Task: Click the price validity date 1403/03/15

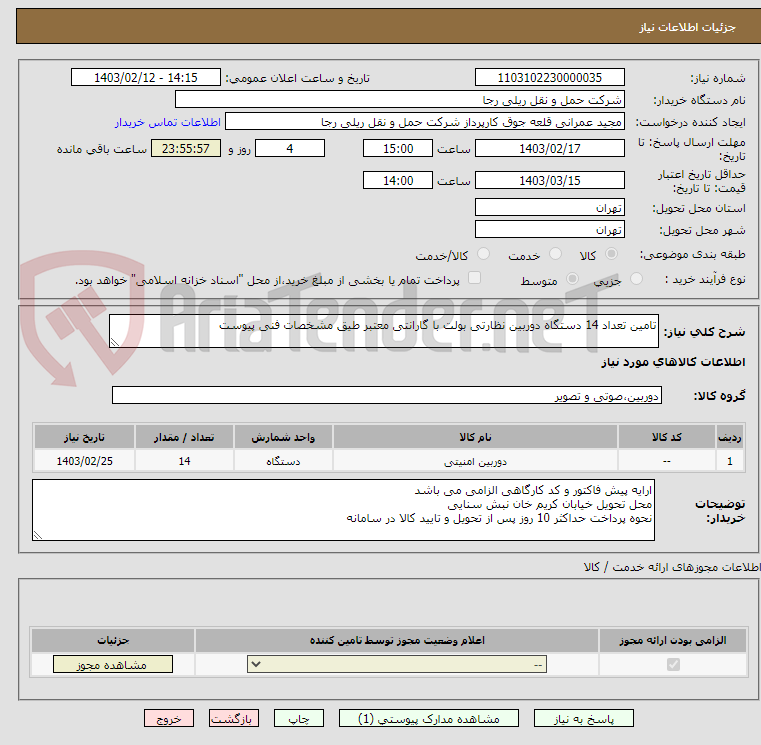Action: (x=549, y=180)
